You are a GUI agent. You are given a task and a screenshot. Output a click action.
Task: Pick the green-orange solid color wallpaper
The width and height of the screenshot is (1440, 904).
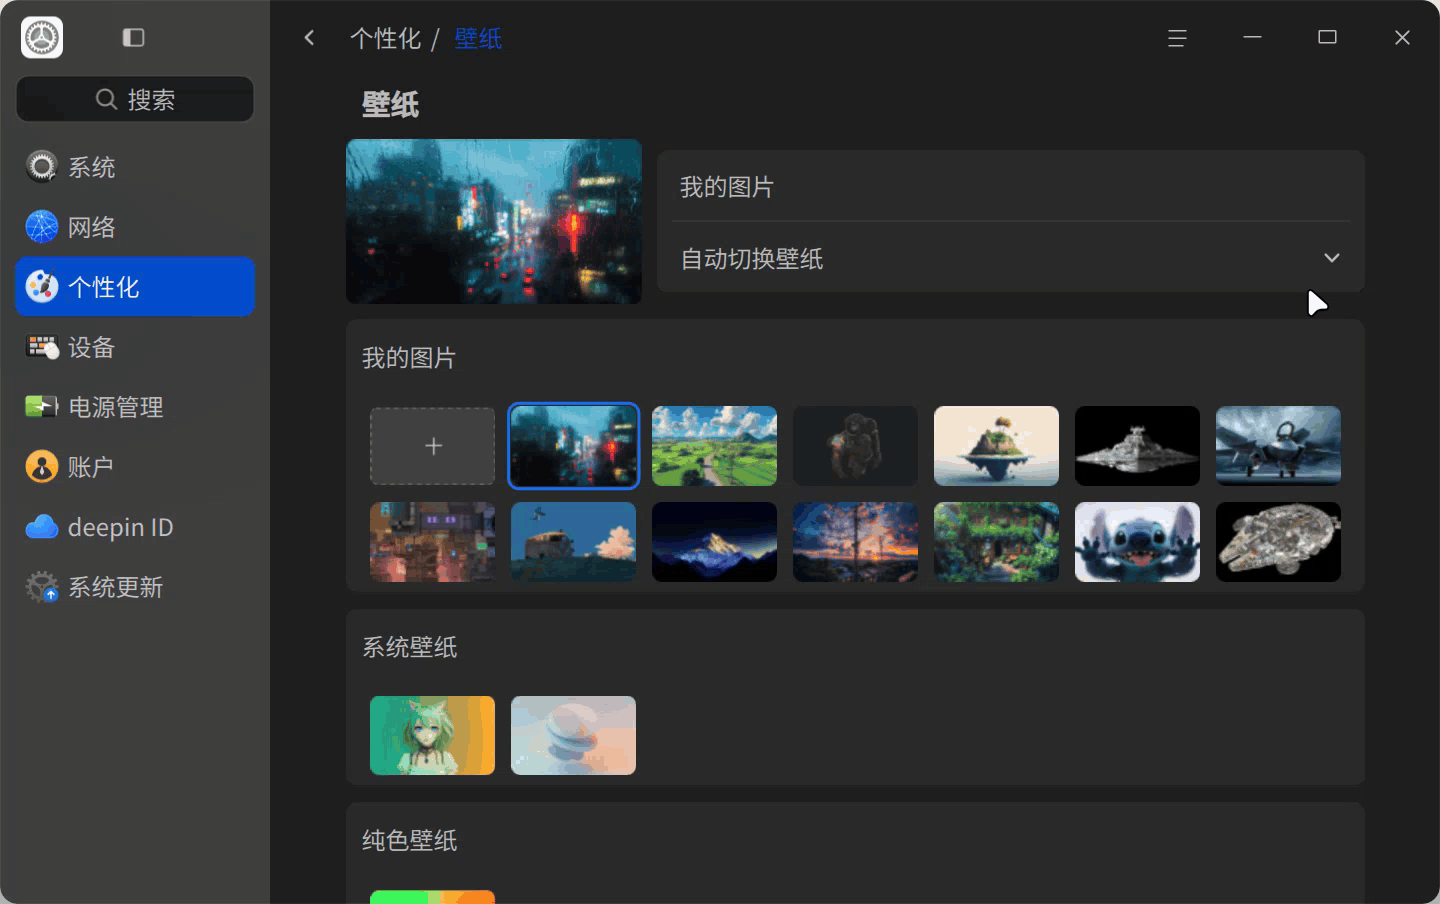coord(432,897)
